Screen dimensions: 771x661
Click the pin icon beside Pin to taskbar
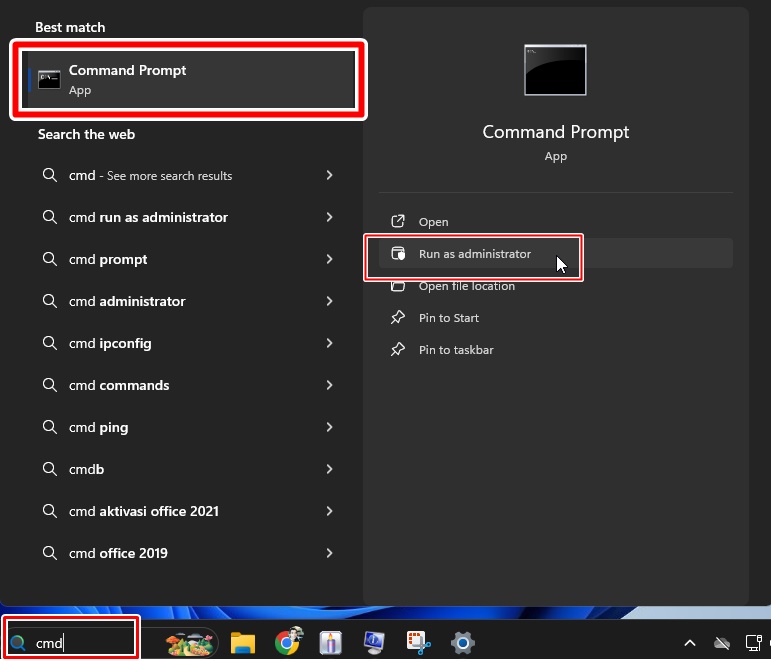coord(398,349)
